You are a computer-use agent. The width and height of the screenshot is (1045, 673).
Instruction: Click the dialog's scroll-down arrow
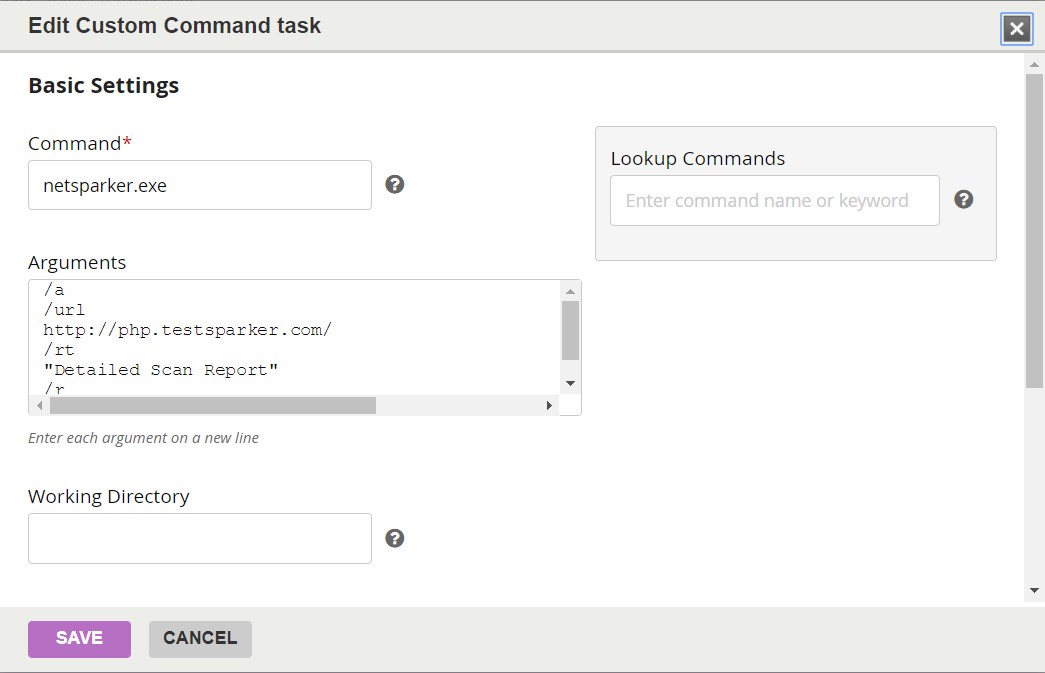1034,591
